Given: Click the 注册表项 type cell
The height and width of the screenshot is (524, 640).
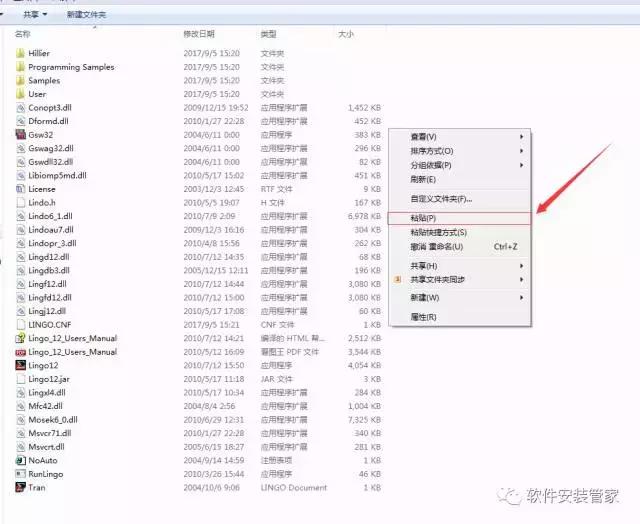Looking at the screenshot, I should (276, 460).
